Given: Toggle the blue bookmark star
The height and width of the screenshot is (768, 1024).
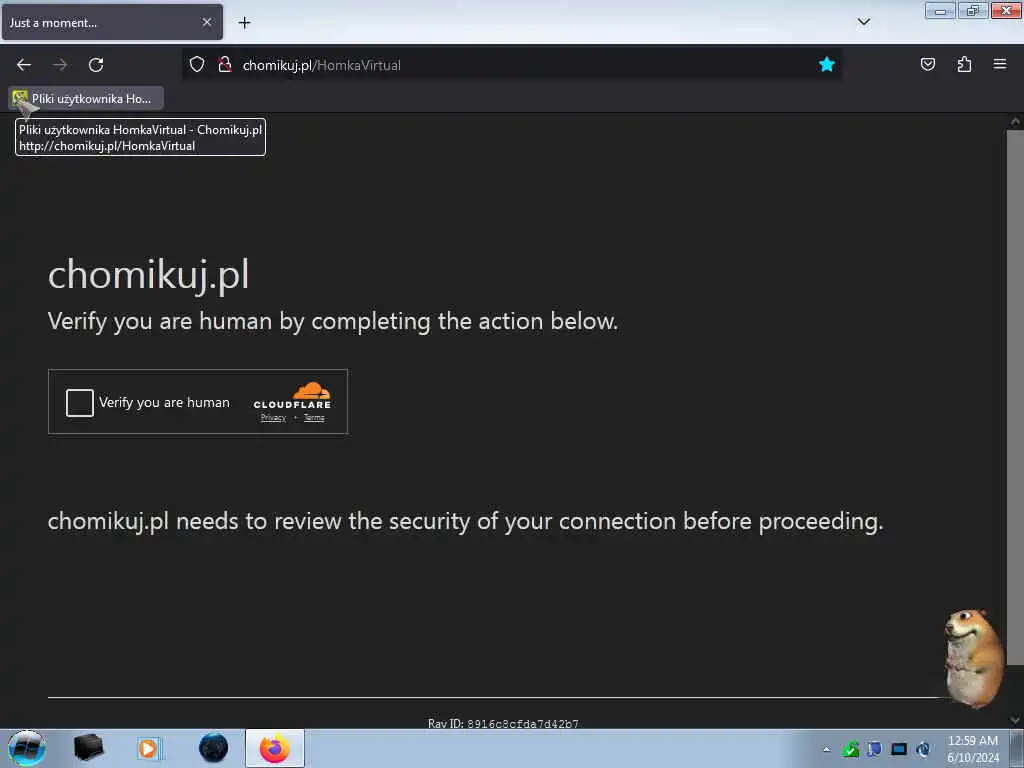Looking at the screenshot, I should pos(827,64).
